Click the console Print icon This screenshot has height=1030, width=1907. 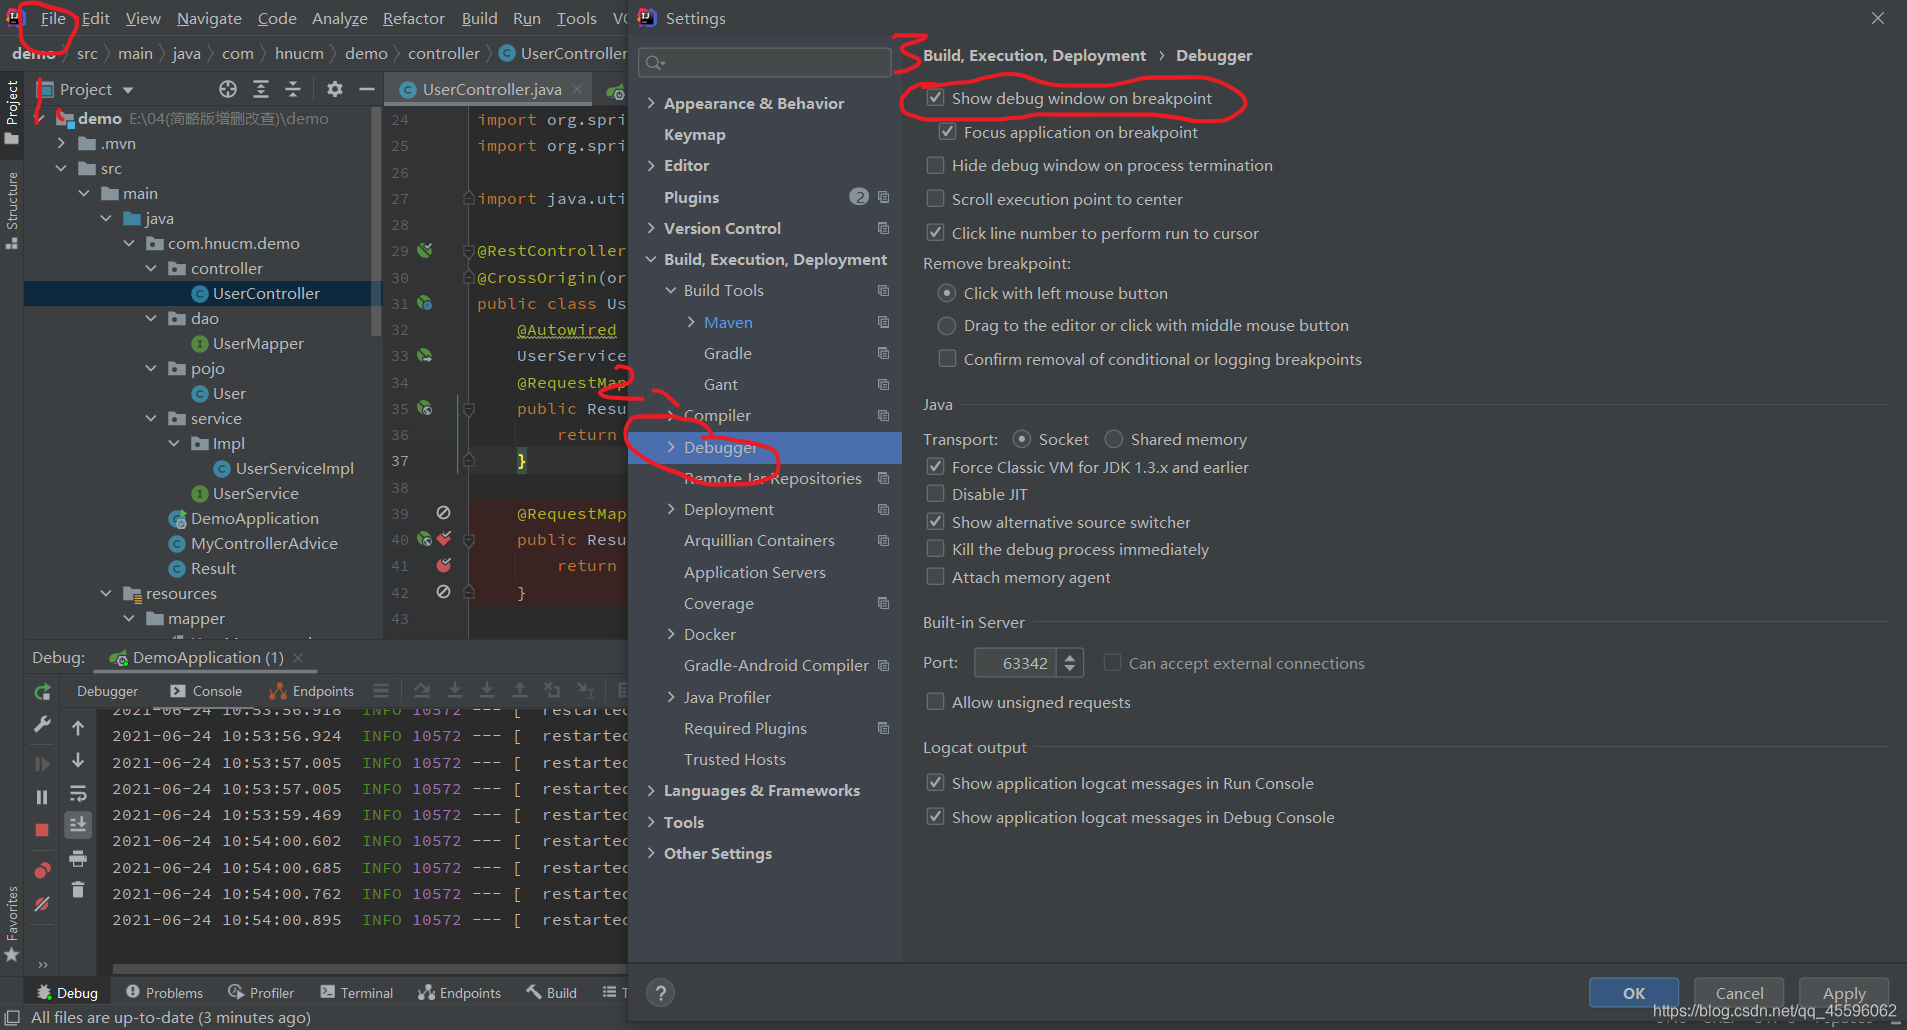[78, 859]
